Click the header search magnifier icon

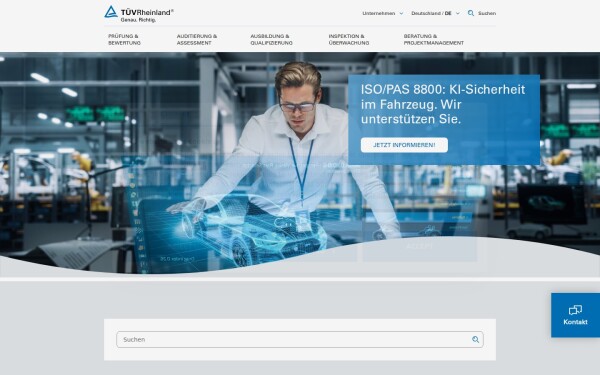(471, 13)
